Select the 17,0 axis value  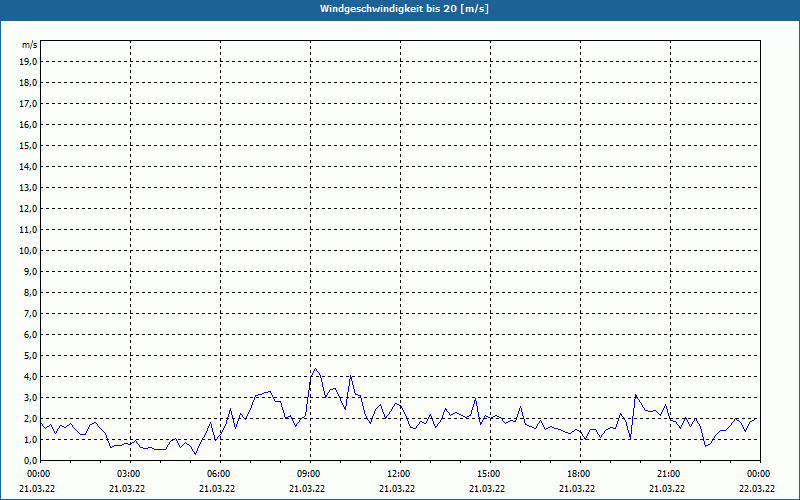(28, 104)
